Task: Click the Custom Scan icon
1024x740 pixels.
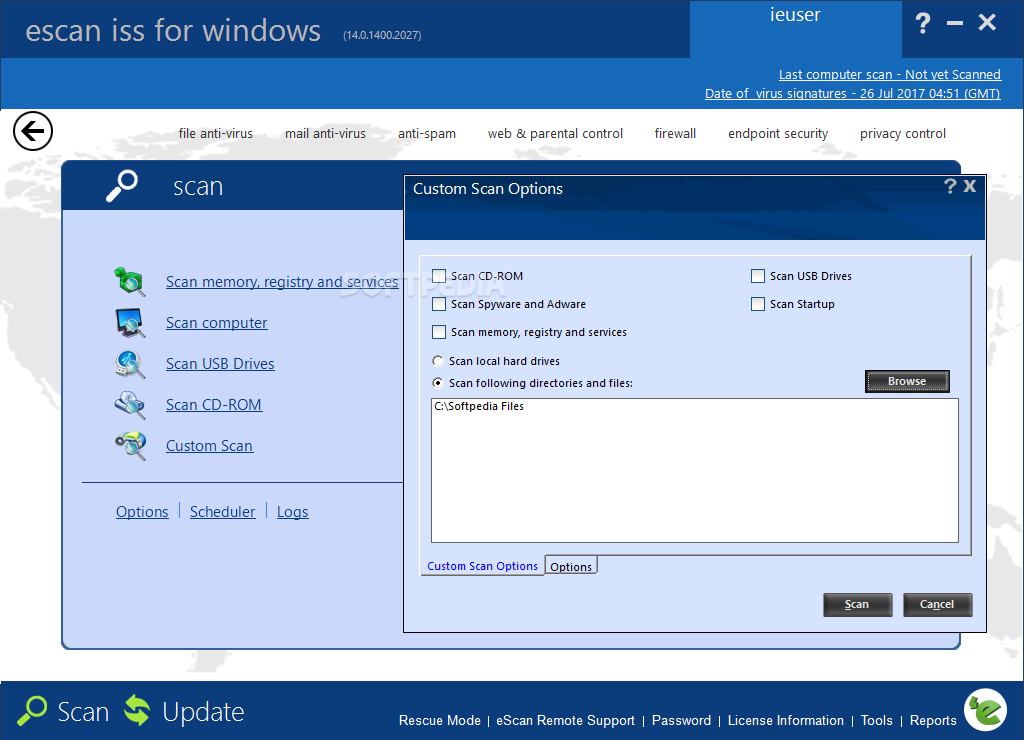Action: pos(129,445)
